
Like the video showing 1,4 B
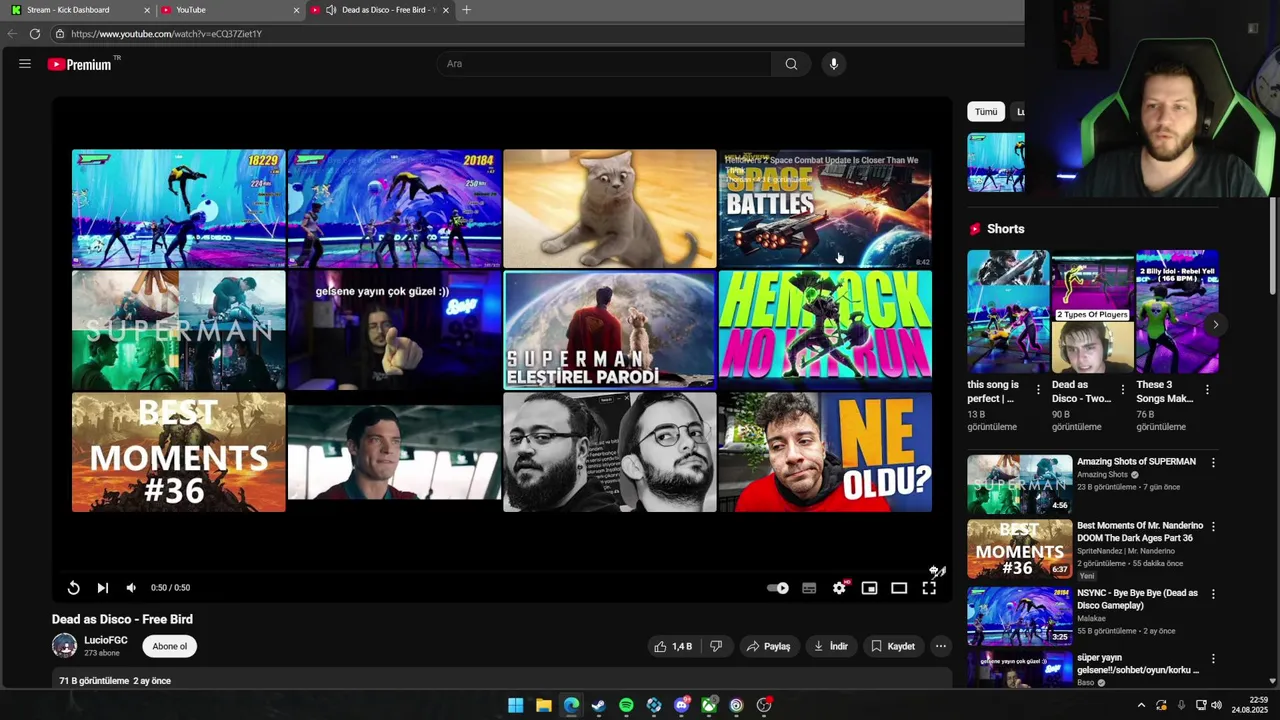click(x=673, y=646)
